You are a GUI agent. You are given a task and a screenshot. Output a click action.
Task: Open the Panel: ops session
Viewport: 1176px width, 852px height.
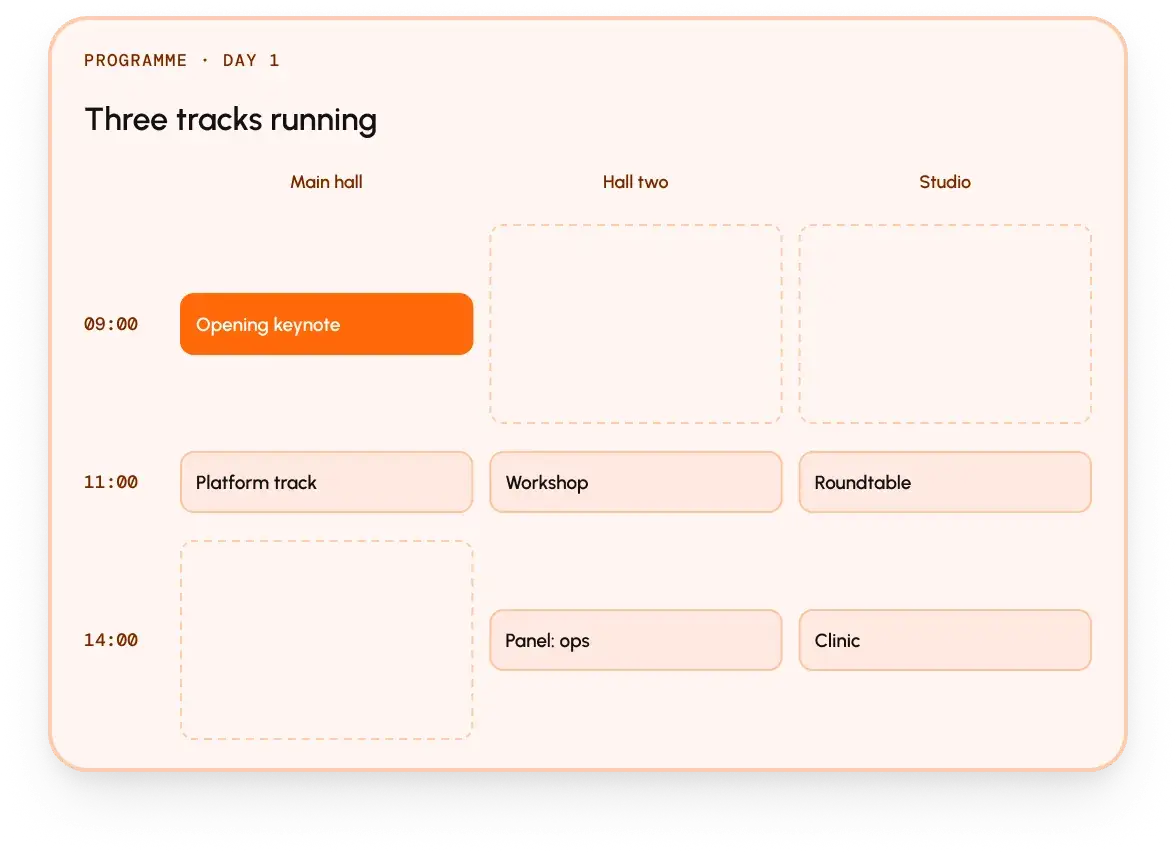(636, 640)
